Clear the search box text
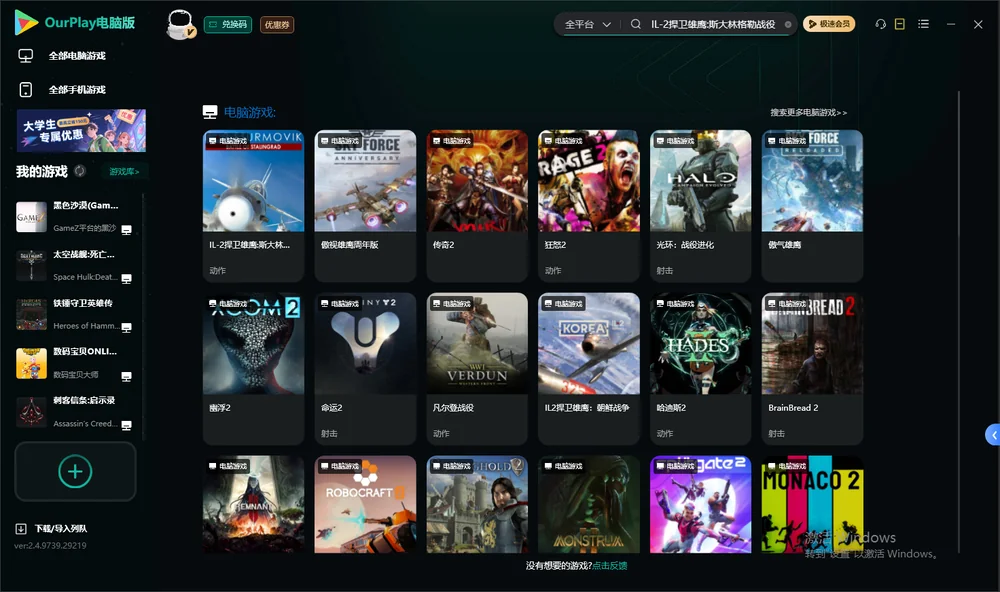The width and height of the screenshot is (1000, 592). click(x=788, y=25)
